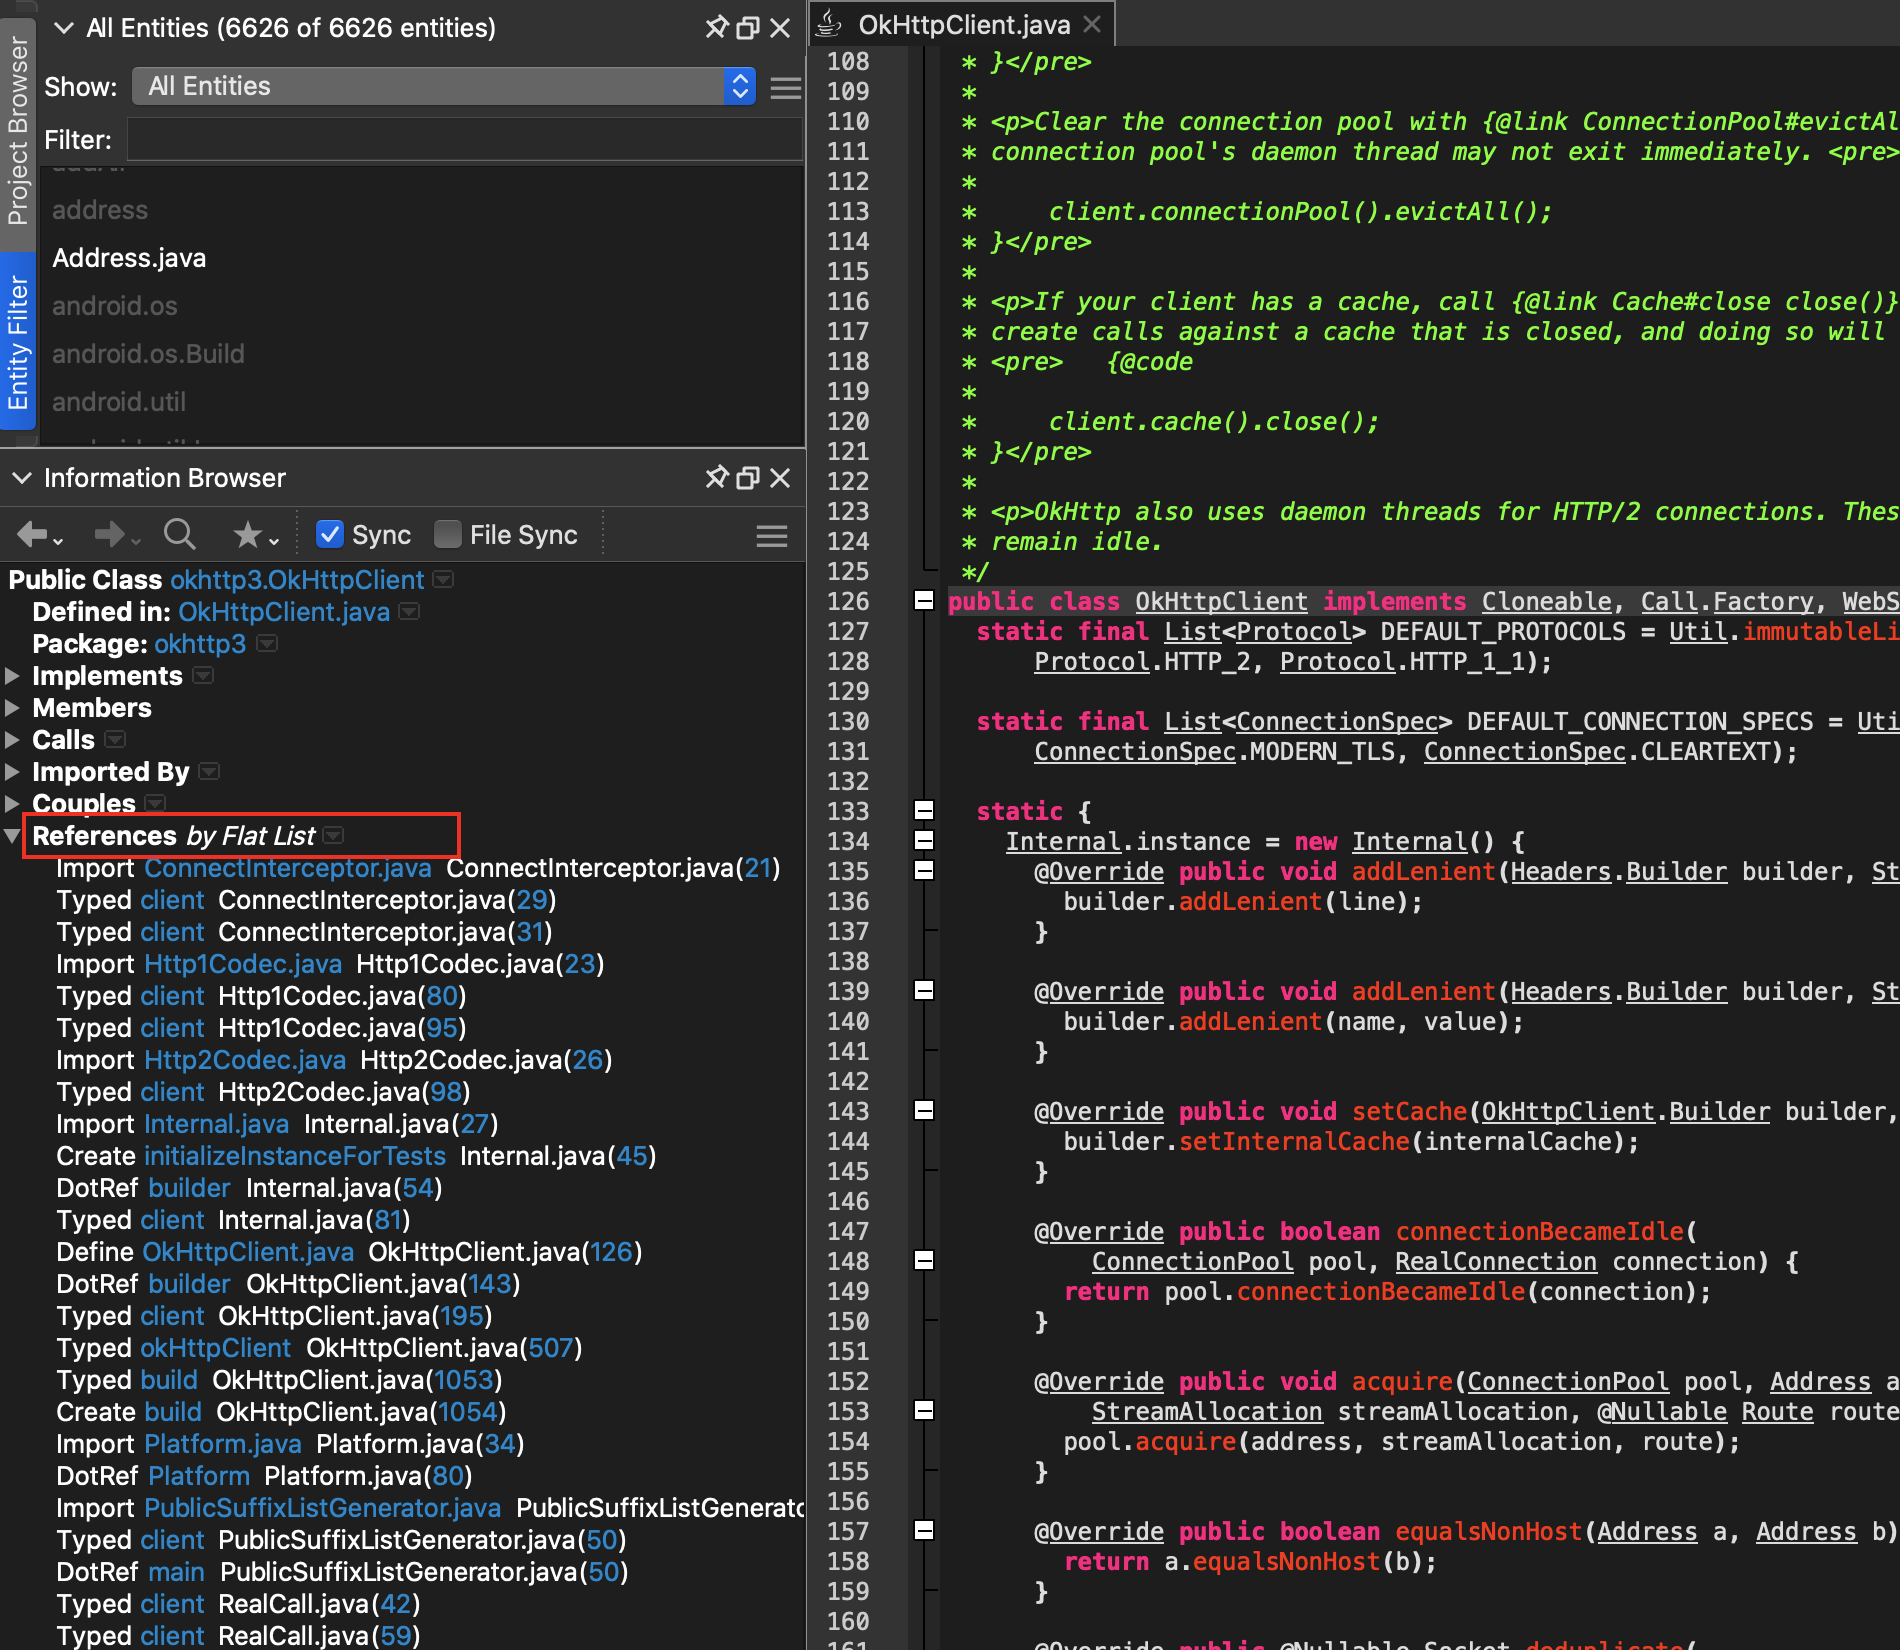Screen dimensions: 1900x1650
Task: Select the OkHttpClient.java editor tab
Action: [x=962, y=25]
